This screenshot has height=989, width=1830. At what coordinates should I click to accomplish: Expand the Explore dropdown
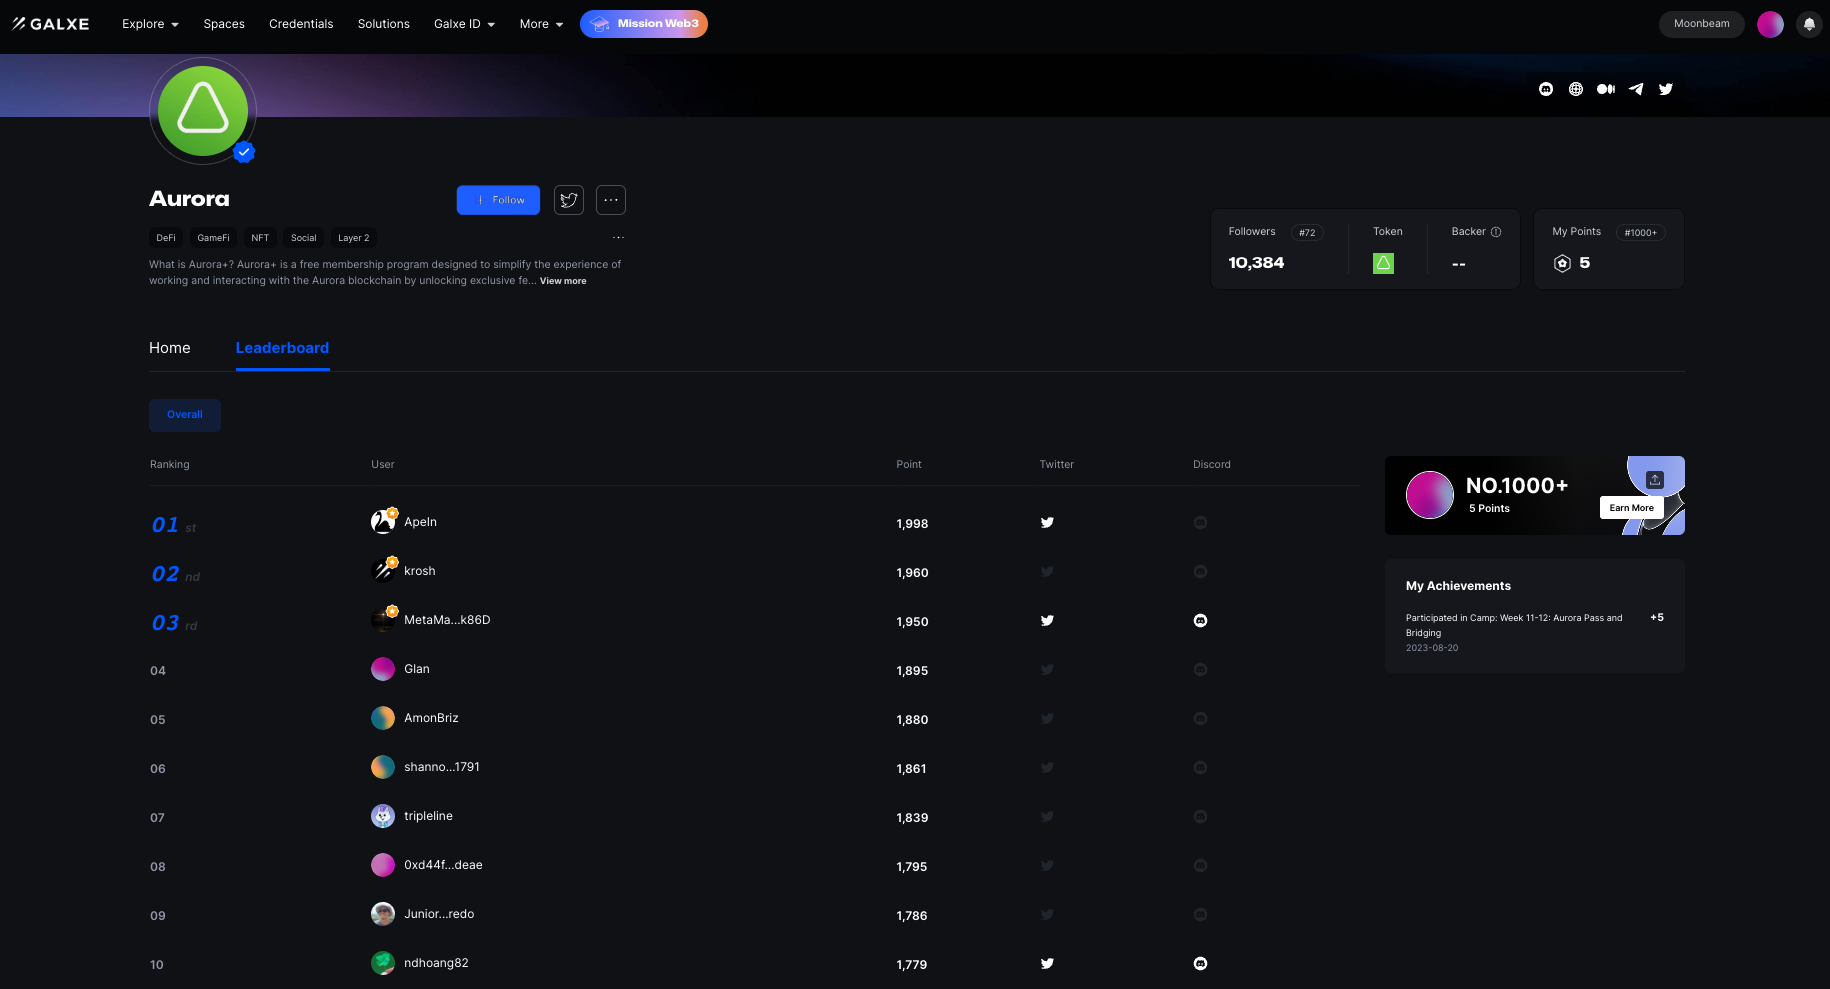click(x=150, y=24)
